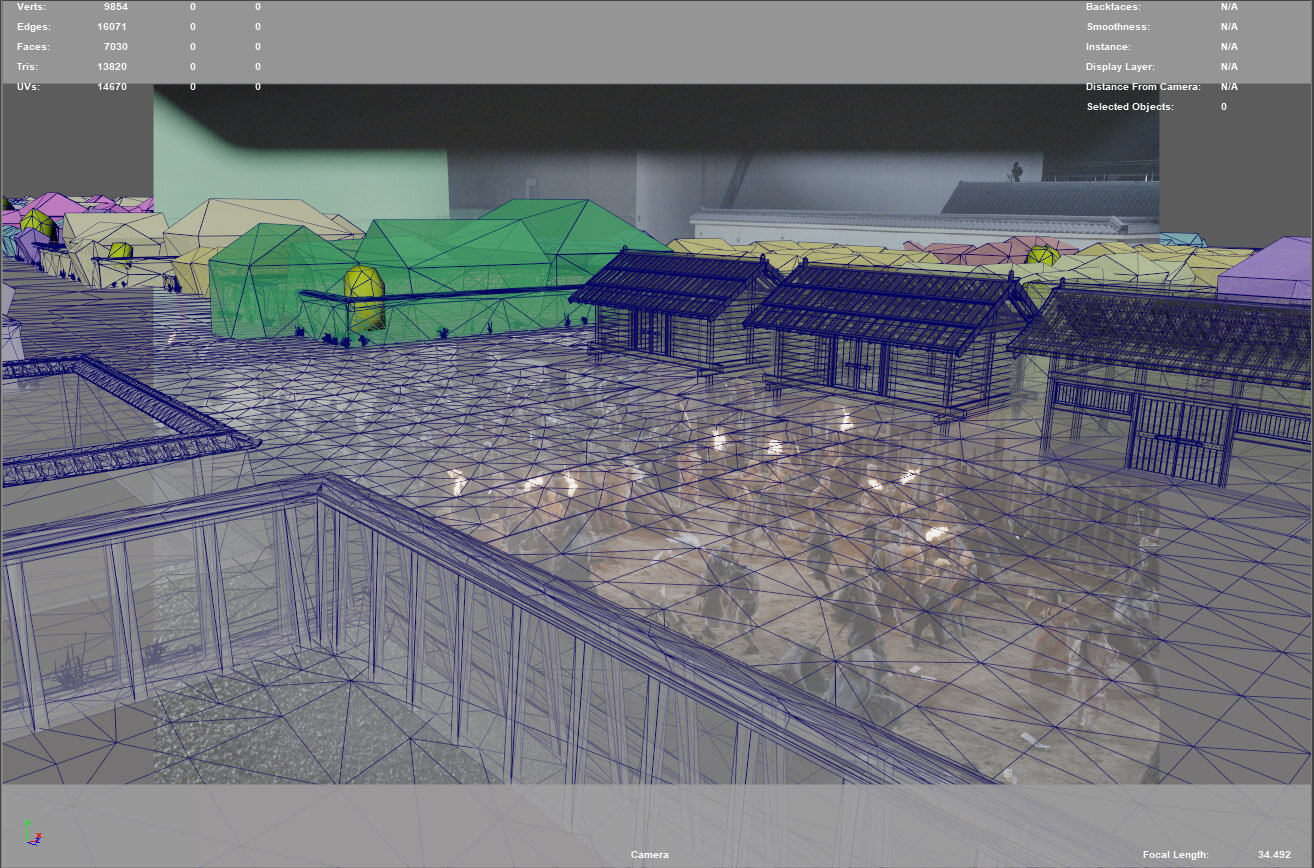Click the Verts count 9854
Image resolution: width=1314 pixels, height=868 pixels.
coord(115,7)
